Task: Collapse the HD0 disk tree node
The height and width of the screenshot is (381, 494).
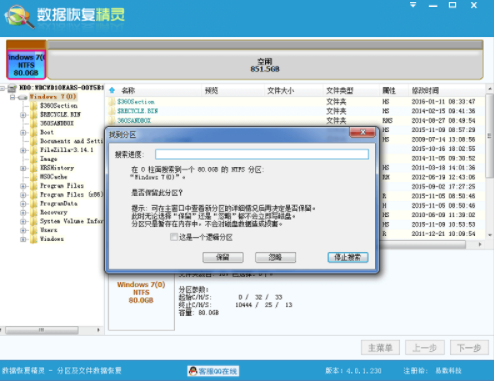Action: point(3,88)
